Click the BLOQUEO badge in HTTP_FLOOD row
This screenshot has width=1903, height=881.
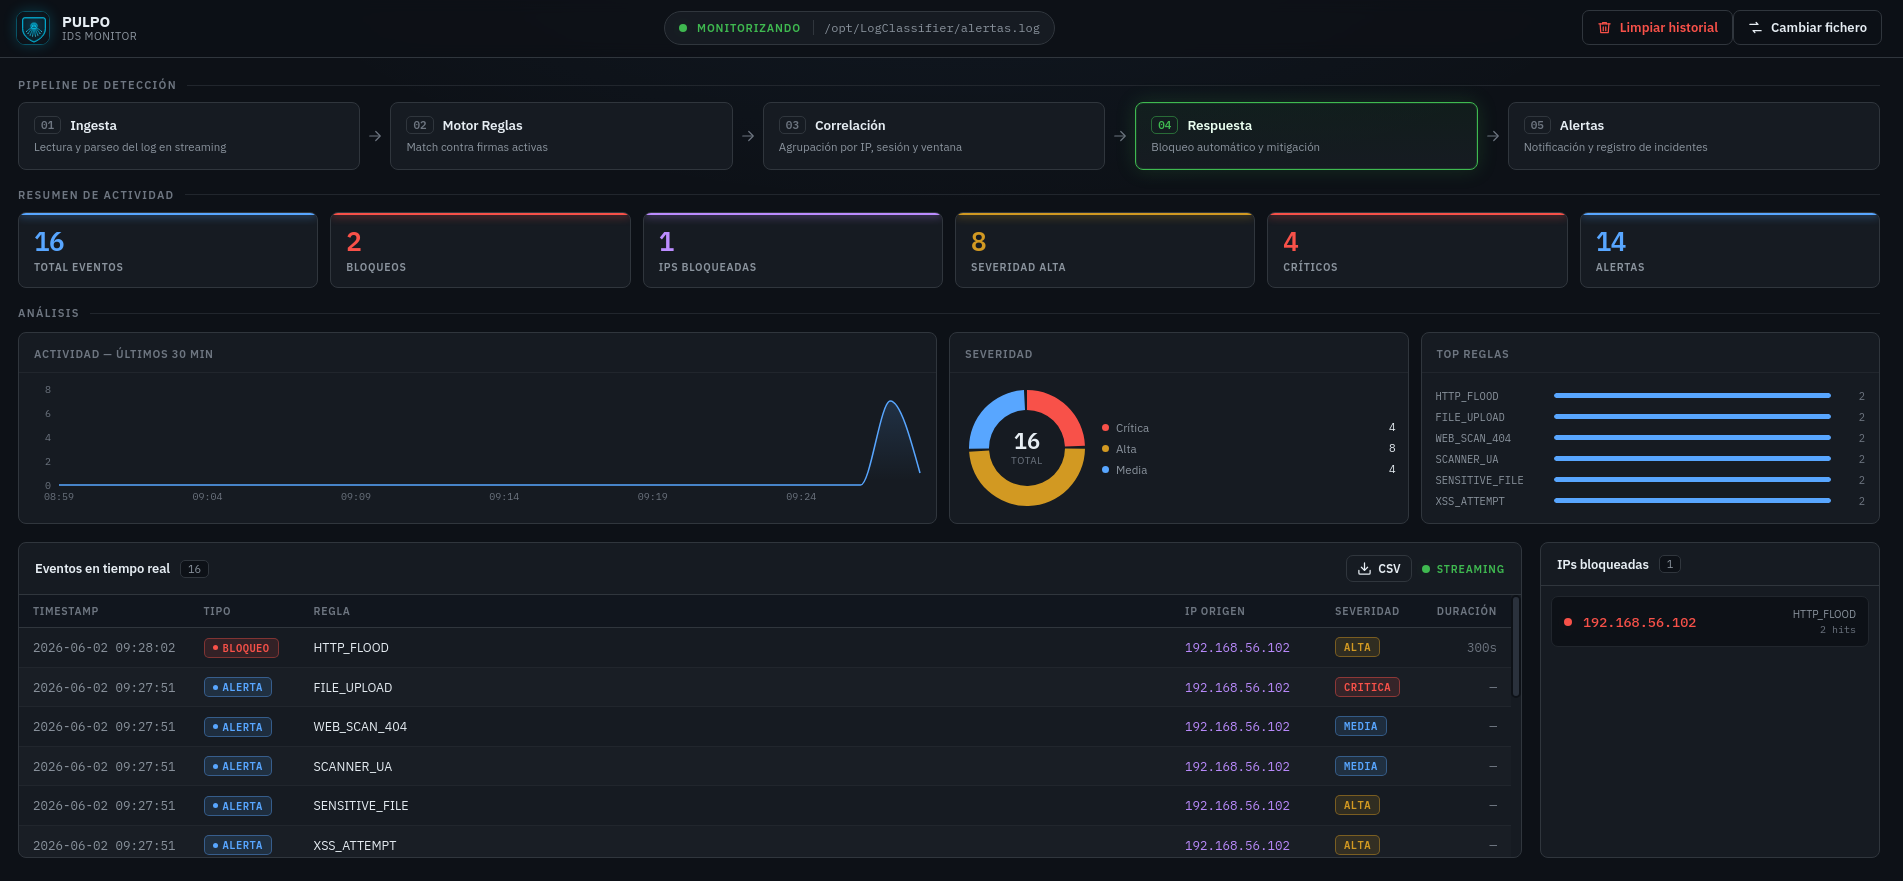pyautogui.click(x=241, y=648)
